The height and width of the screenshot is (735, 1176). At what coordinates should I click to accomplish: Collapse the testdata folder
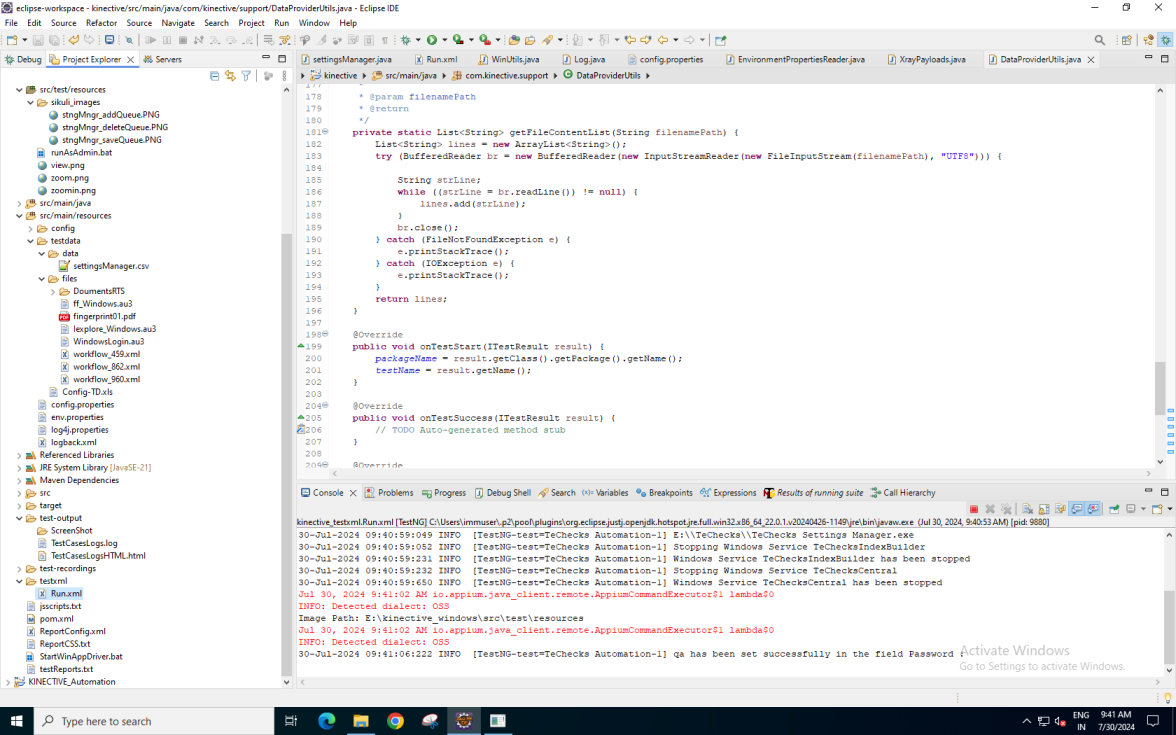click(30, 241)
